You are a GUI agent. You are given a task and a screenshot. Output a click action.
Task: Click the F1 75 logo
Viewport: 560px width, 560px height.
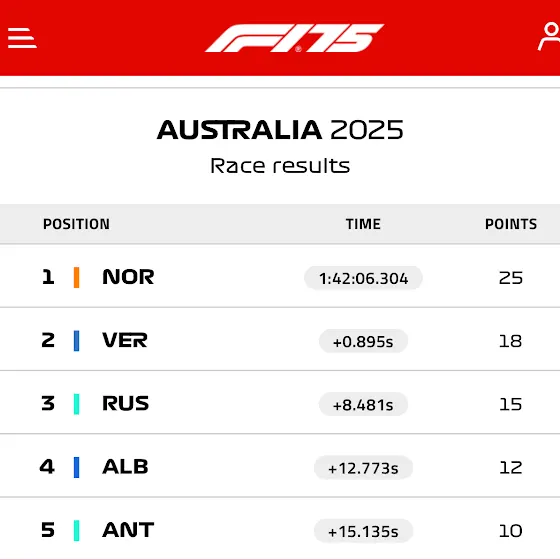tap(294, 38)
